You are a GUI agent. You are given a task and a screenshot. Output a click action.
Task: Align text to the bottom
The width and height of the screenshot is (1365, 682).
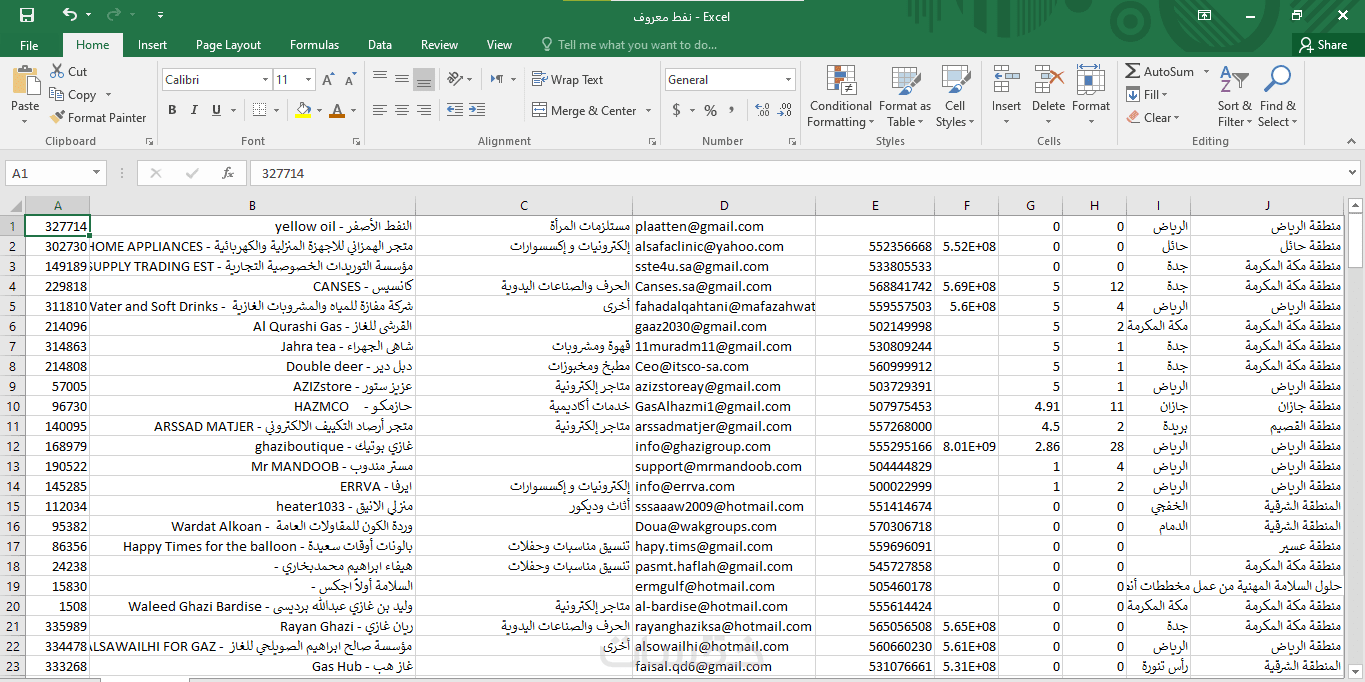coord(424,79)
